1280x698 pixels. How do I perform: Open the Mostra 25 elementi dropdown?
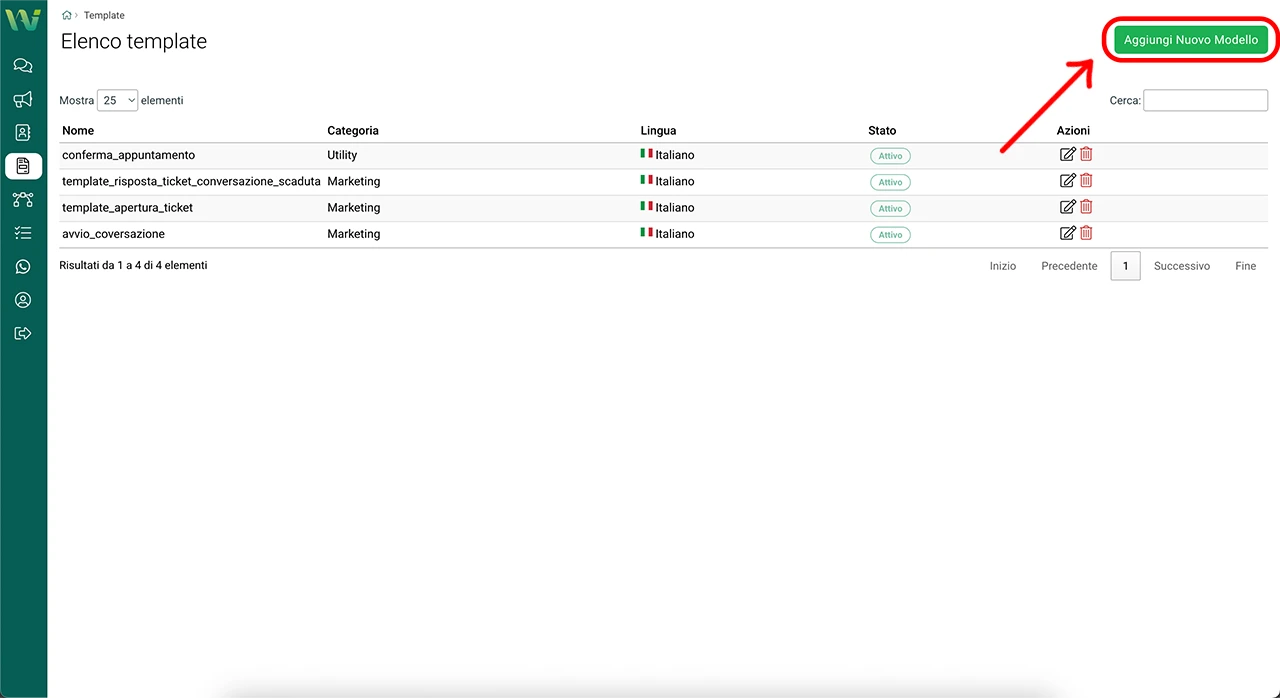[x=117, y=100]
